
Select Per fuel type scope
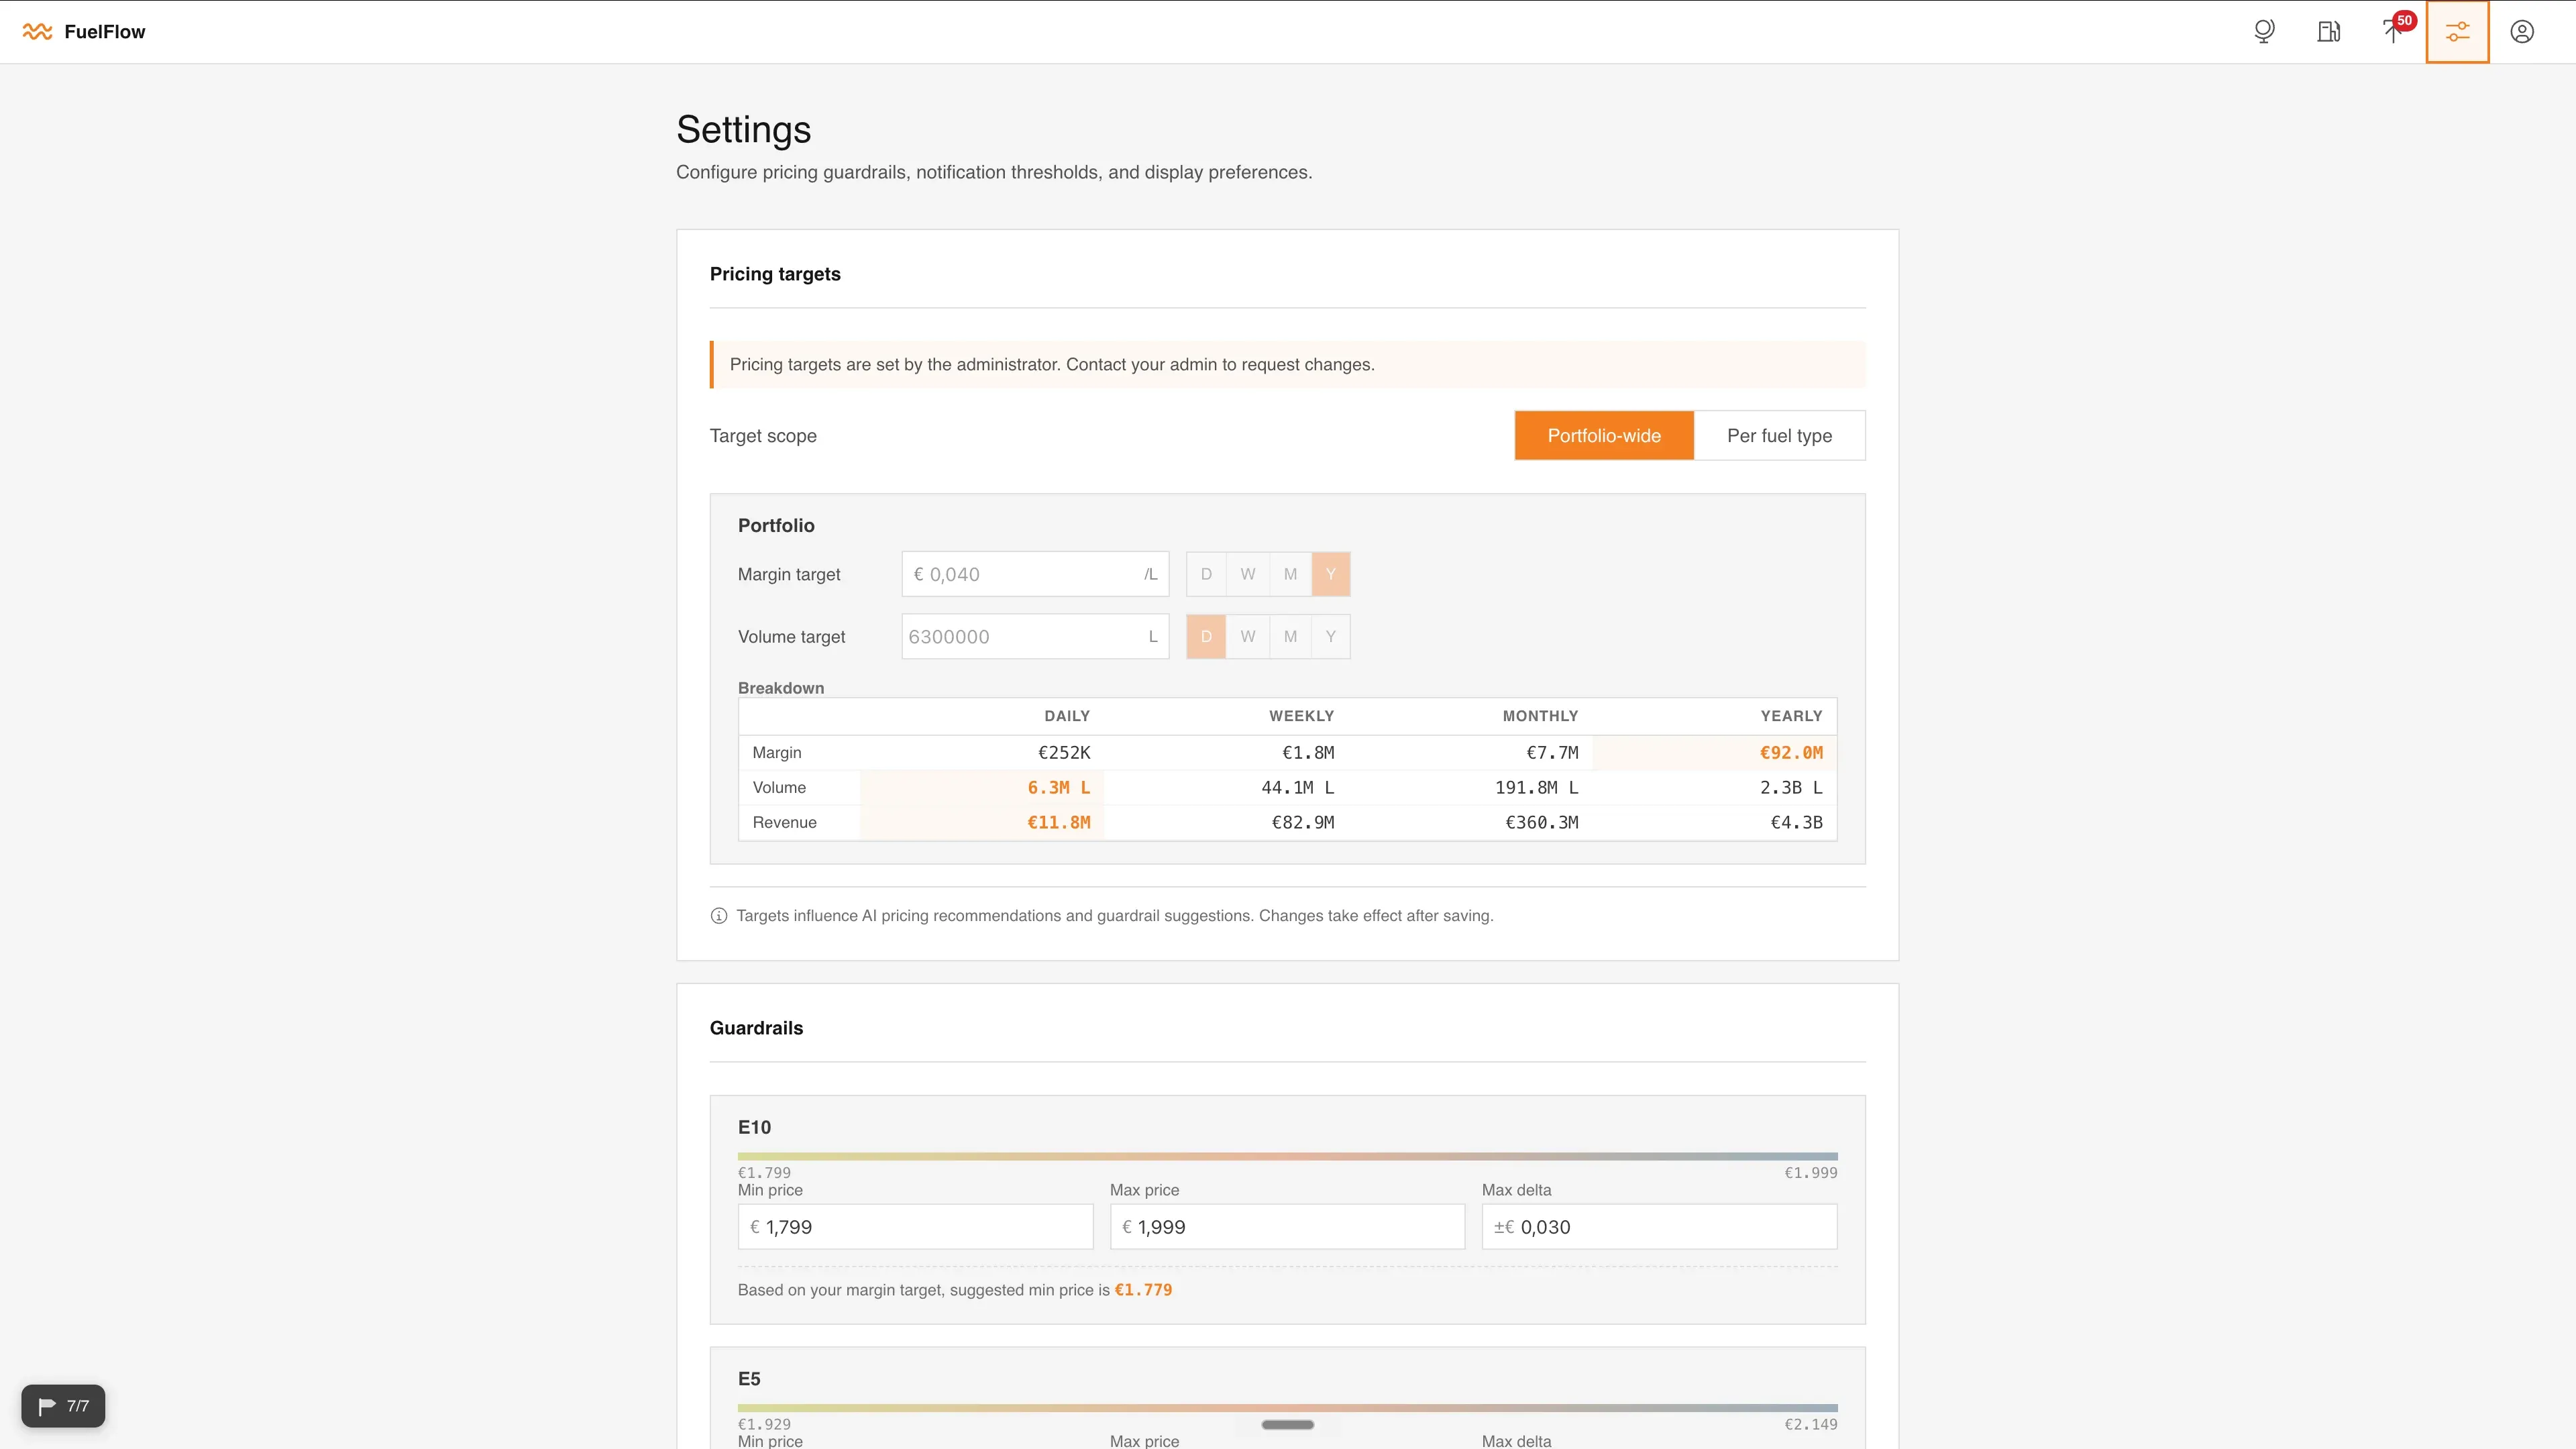tap(1779, 436)
